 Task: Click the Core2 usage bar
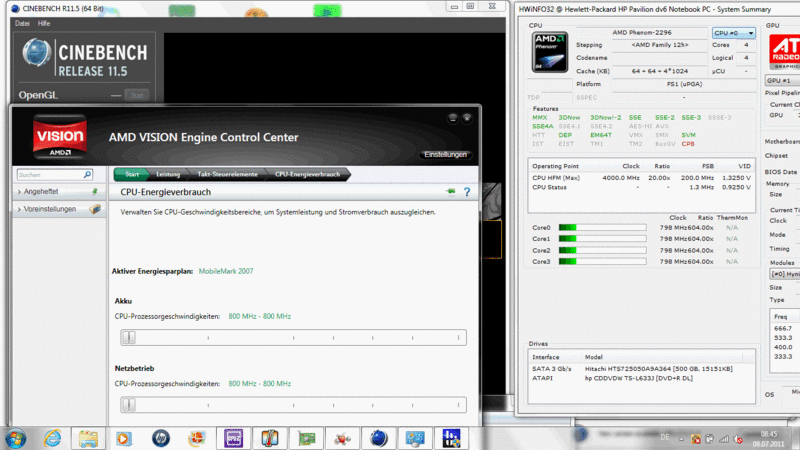click(603, 251)
